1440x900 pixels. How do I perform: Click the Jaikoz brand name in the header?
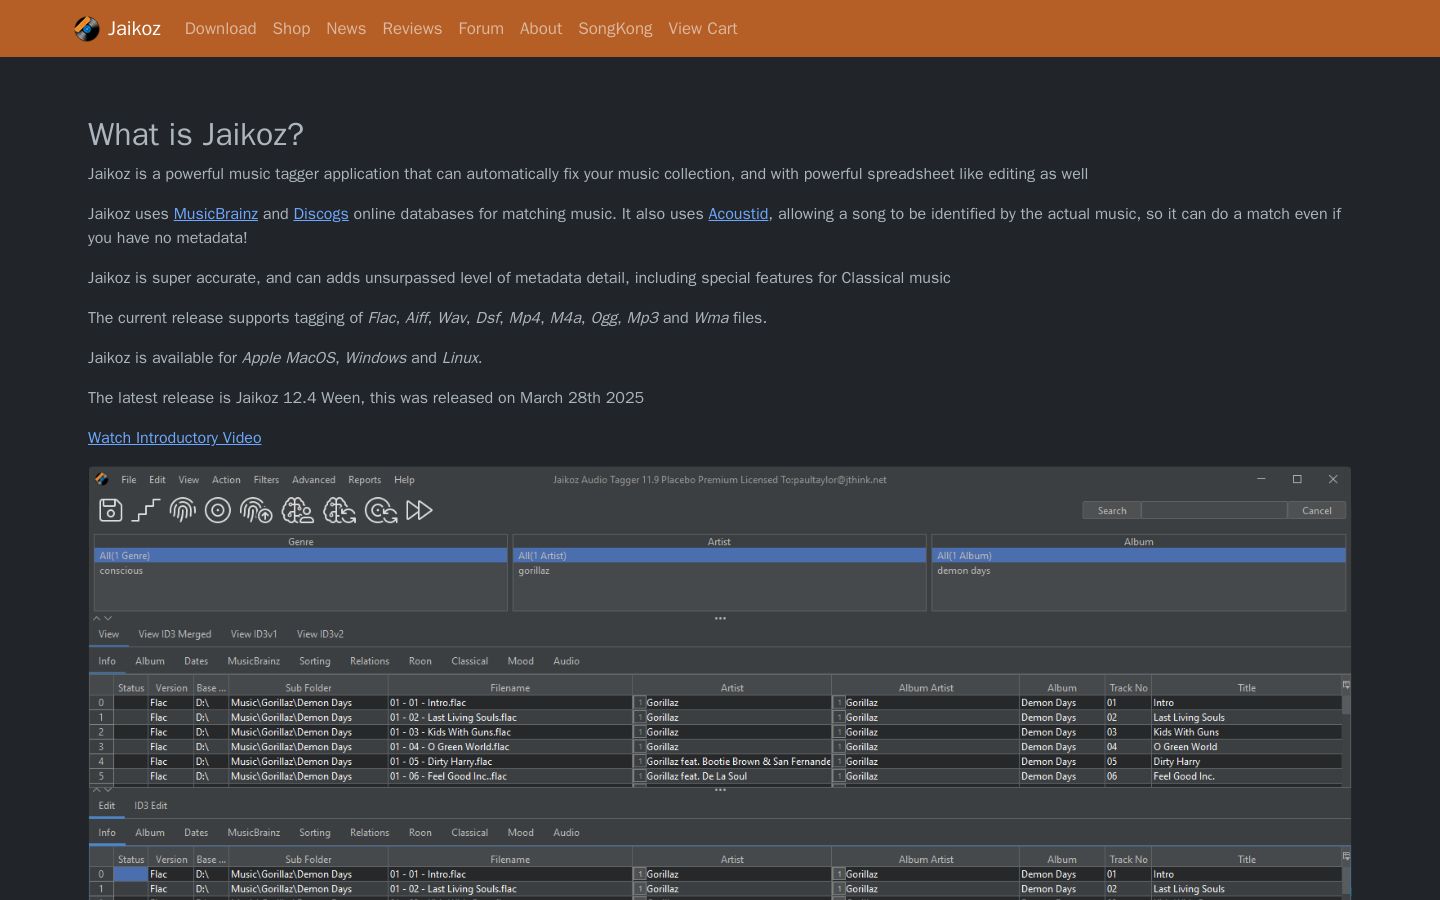[x=134, y=29]
